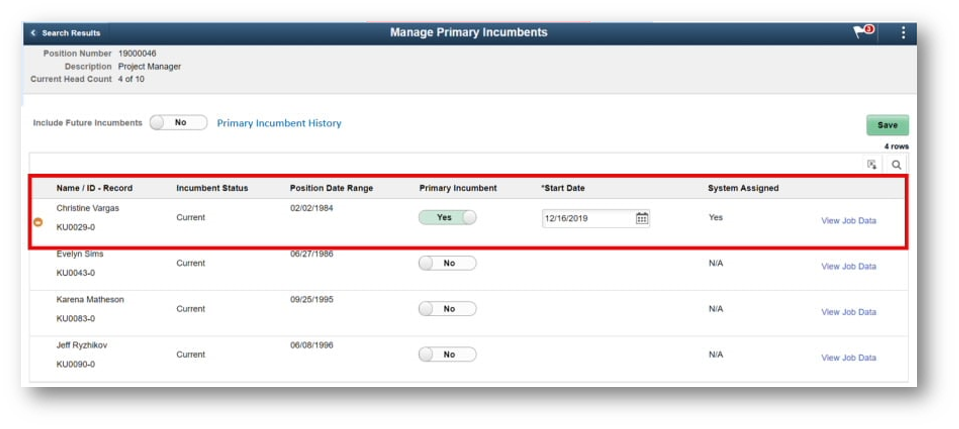This screenshot has width=959, height=429.
Task: Select record ID KU0090-0
Action: coord(75,364)
